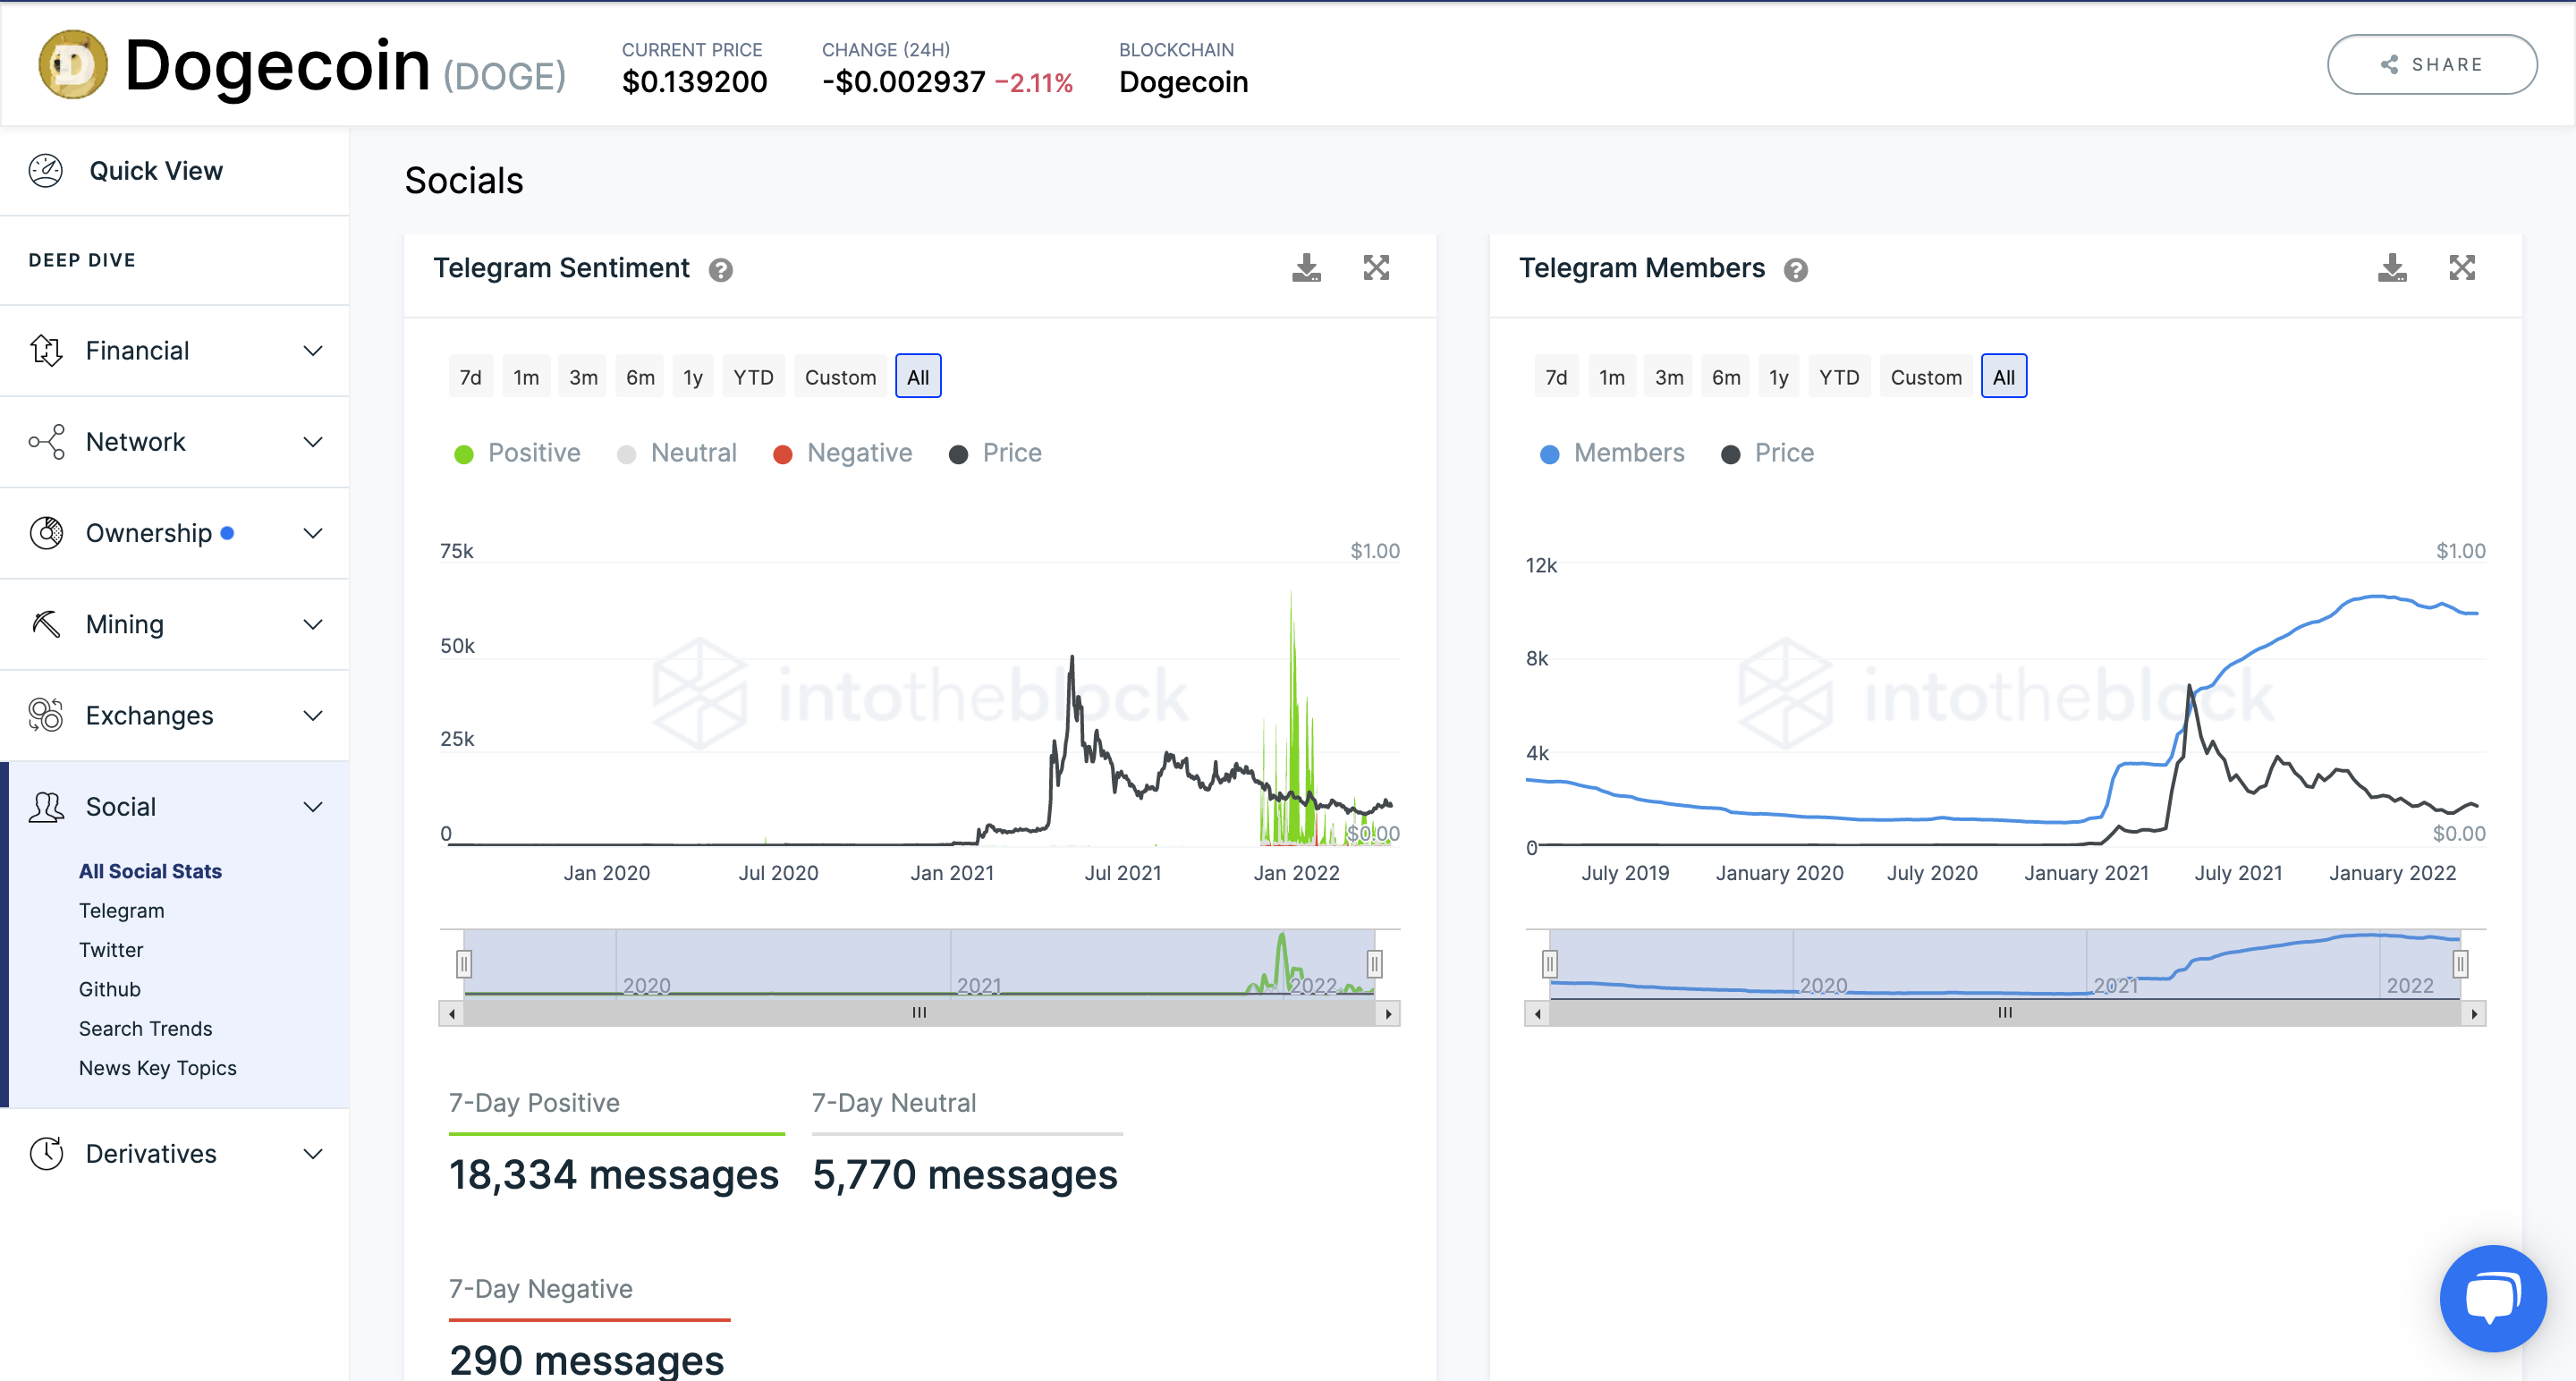This screenshot has width=2576, height=1381.
Task: Open the chat support bubble
Action: click(2493, 1298)
